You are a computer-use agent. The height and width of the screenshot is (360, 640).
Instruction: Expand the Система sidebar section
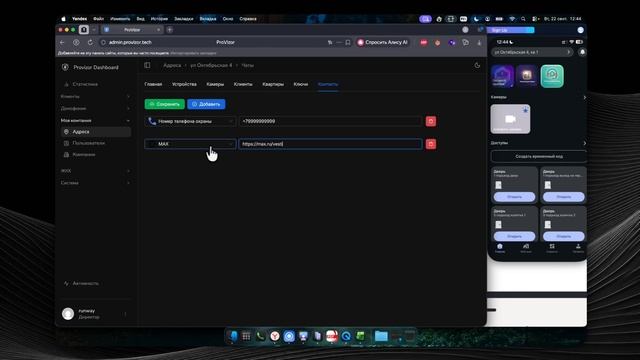click(x=95, y=183)
